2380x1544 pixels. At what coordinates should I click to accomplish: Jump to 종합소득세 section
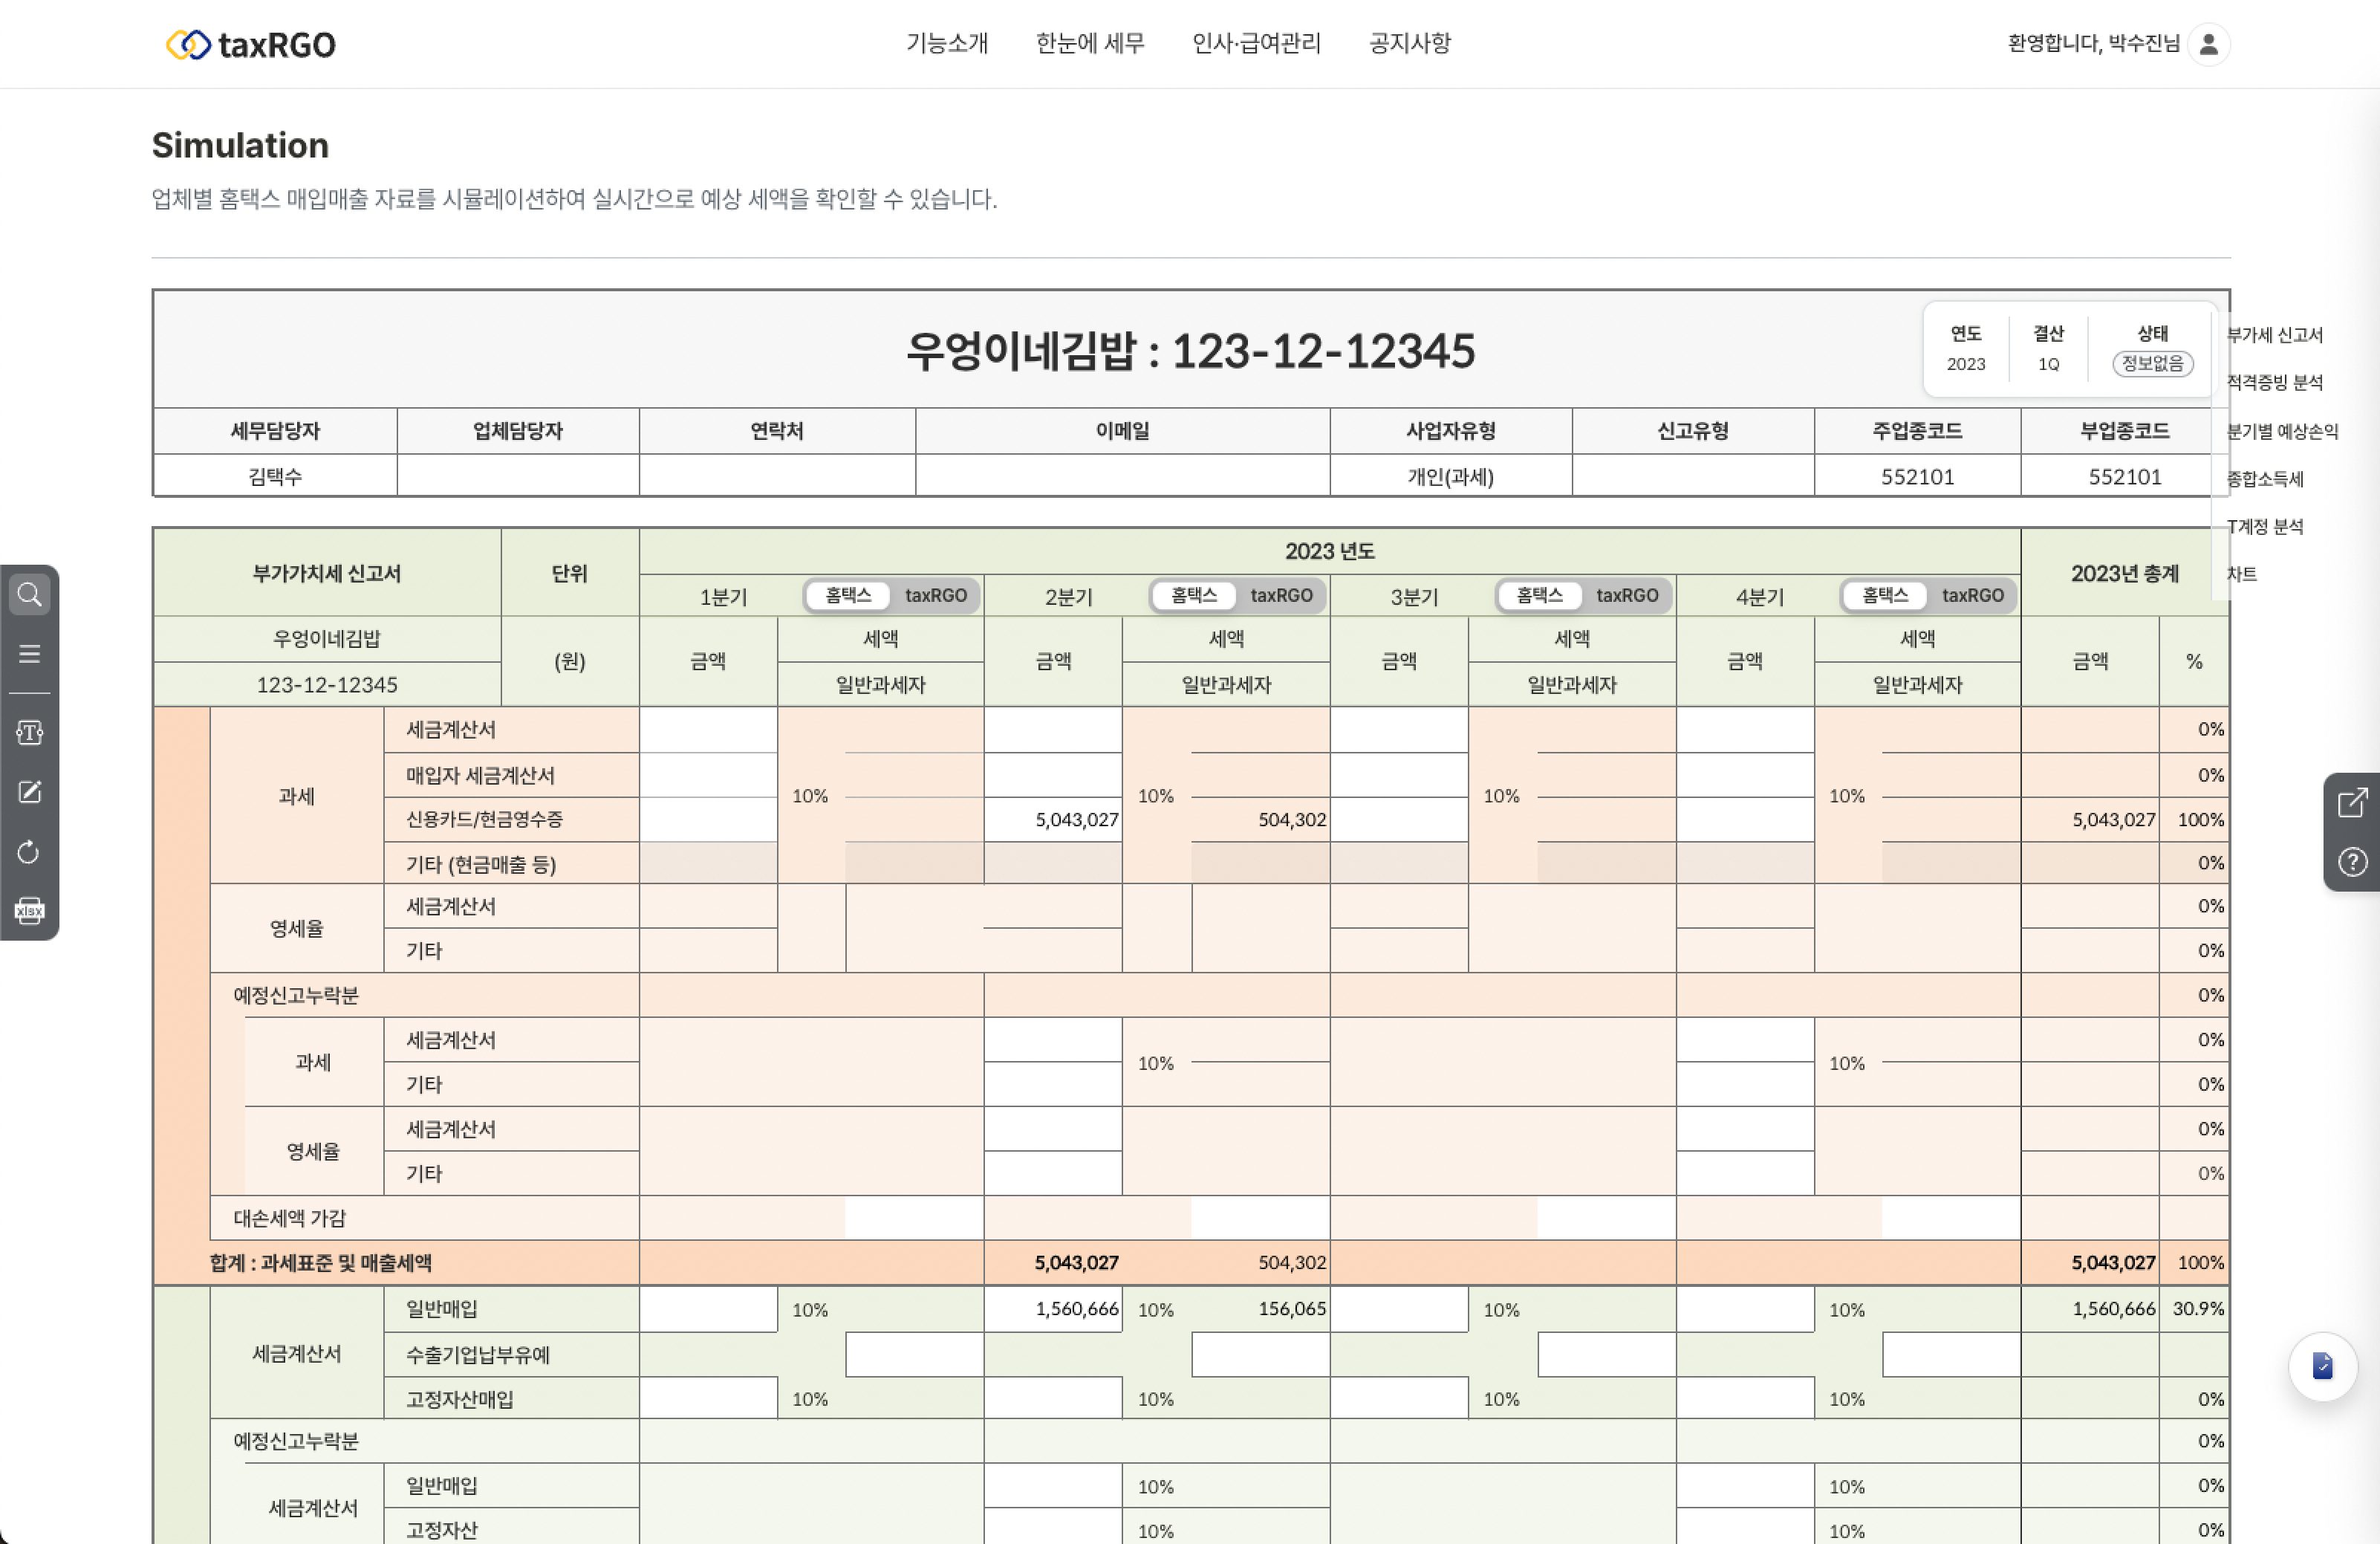tap(2265, 479)
